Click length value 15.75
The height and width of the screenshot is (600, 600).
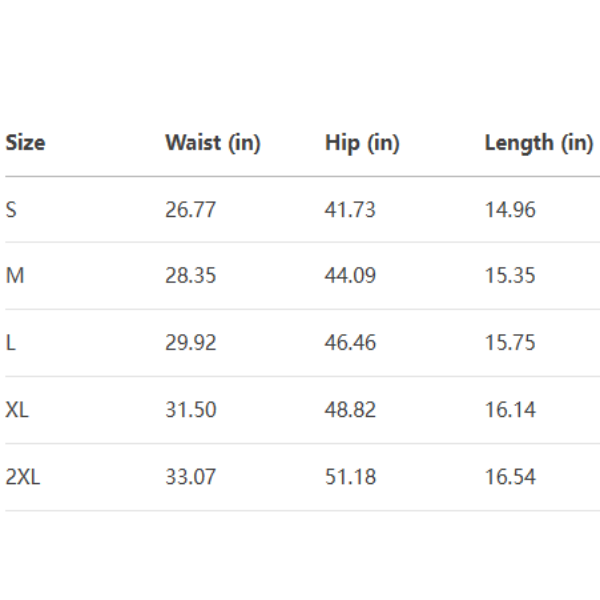click(x=510, y=343)
